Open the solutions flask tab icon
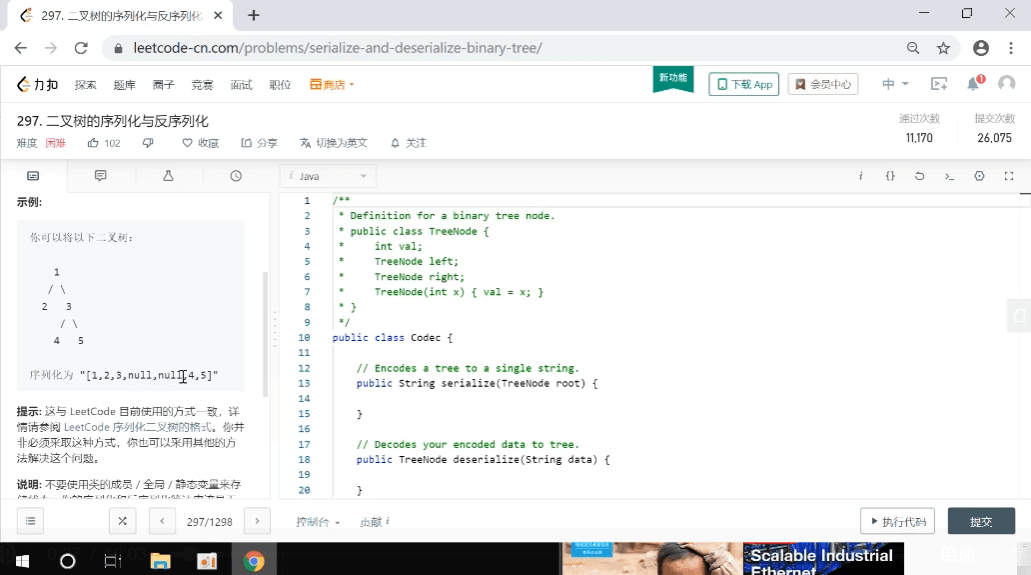The width and height of the screenshot is (1031, 575). click(168, 176)
